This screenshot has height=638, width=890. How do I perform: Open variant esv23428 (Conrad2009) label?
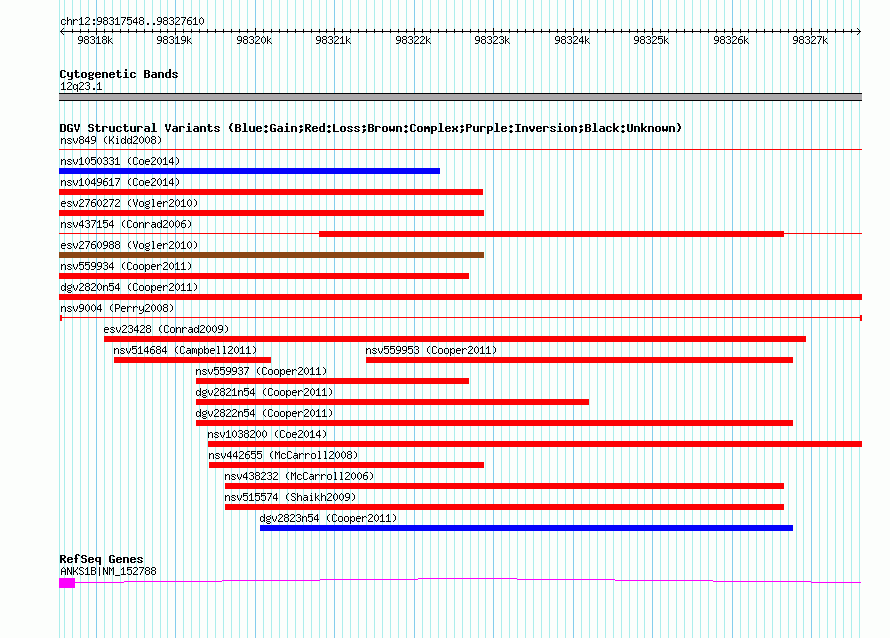[166, 329]
